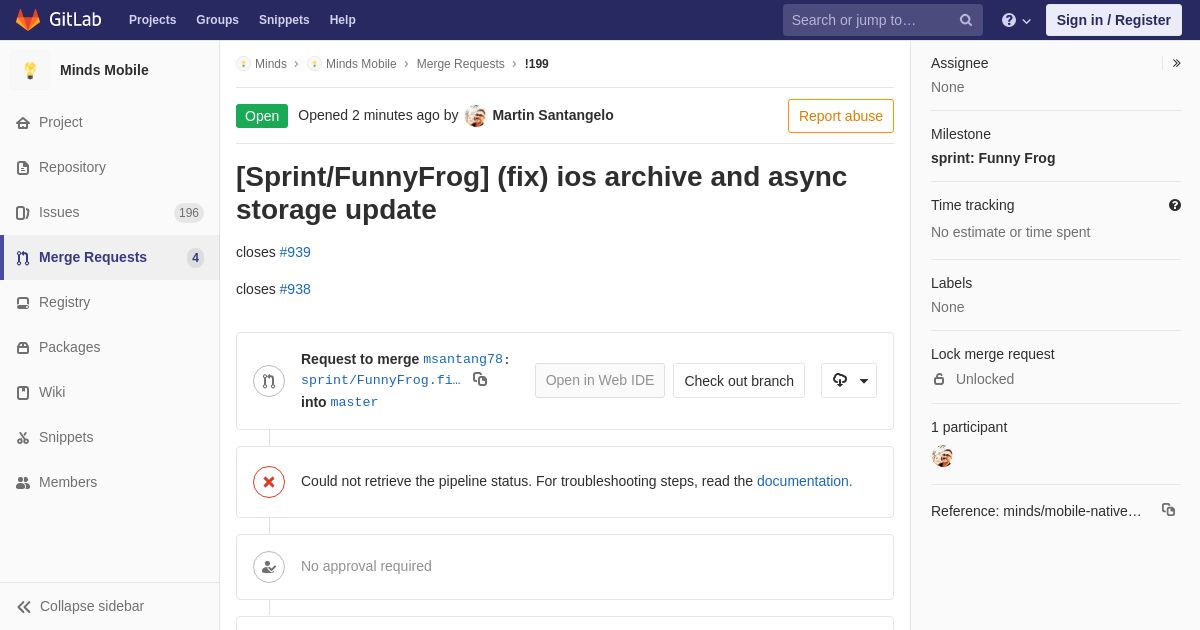This screenshot has height=630, width=1200.
Task: Open Minds Mobile project title in the sidebar
Action: point(104,70)
